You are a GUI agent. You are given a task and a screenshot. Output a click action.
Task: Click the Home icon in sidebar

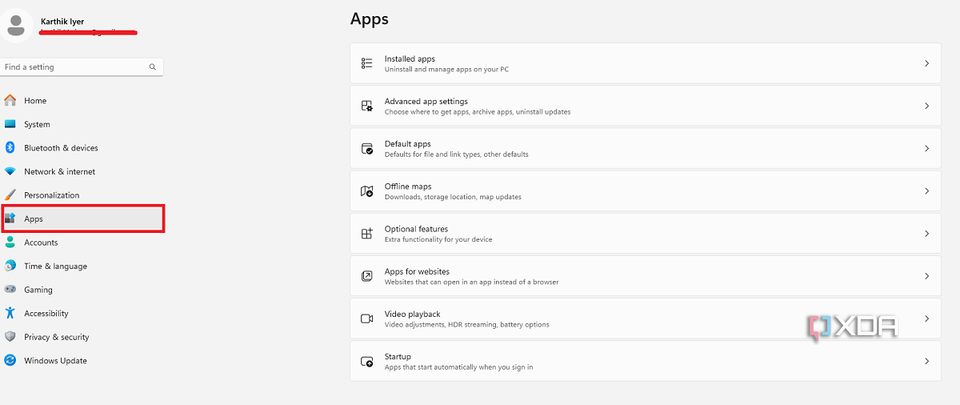[x=10, y=100]
